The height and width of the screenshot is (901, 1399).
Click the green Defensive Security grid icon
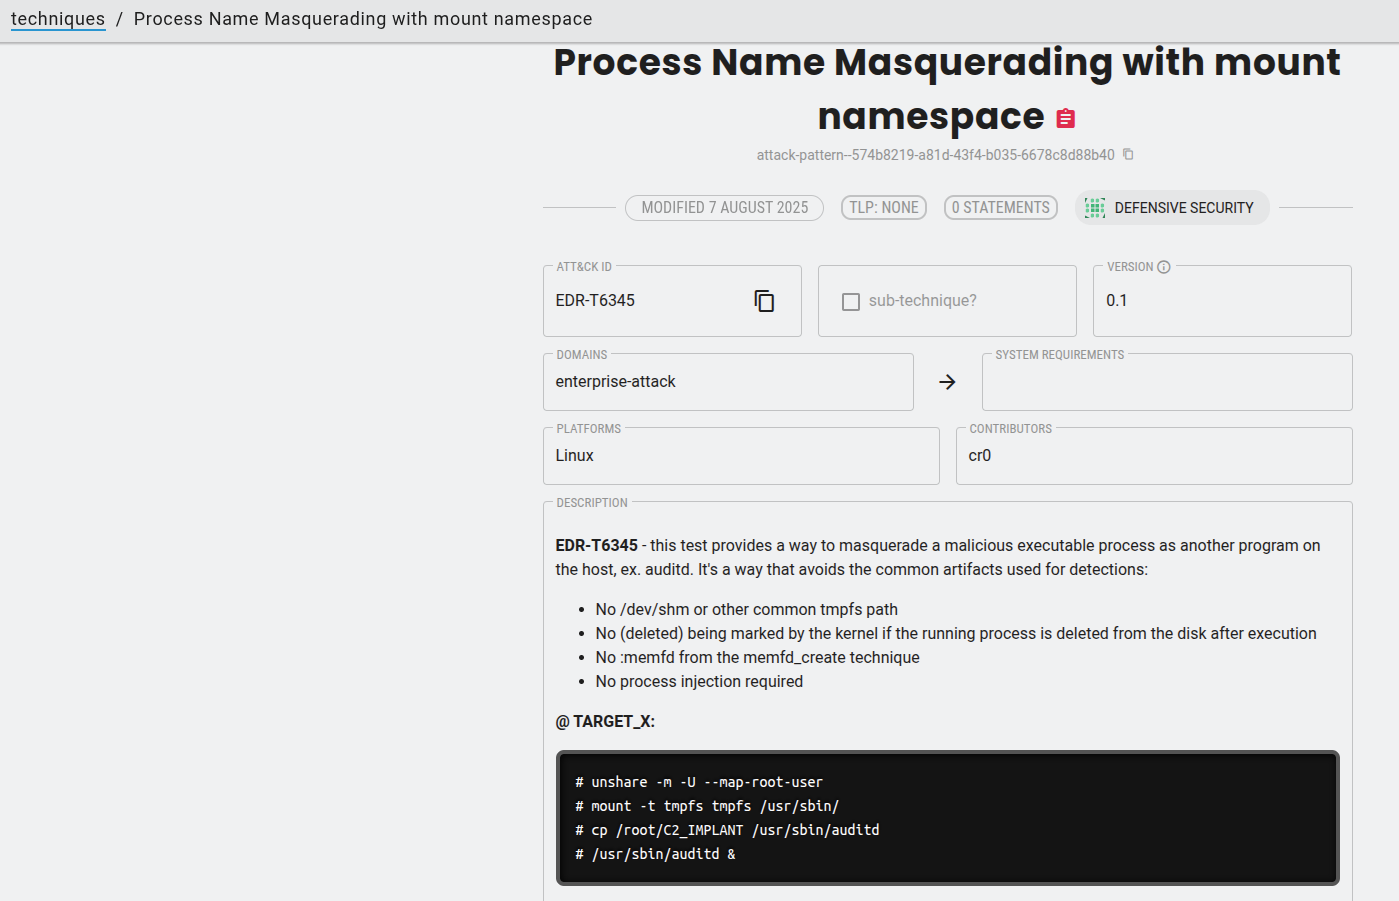1095,208
